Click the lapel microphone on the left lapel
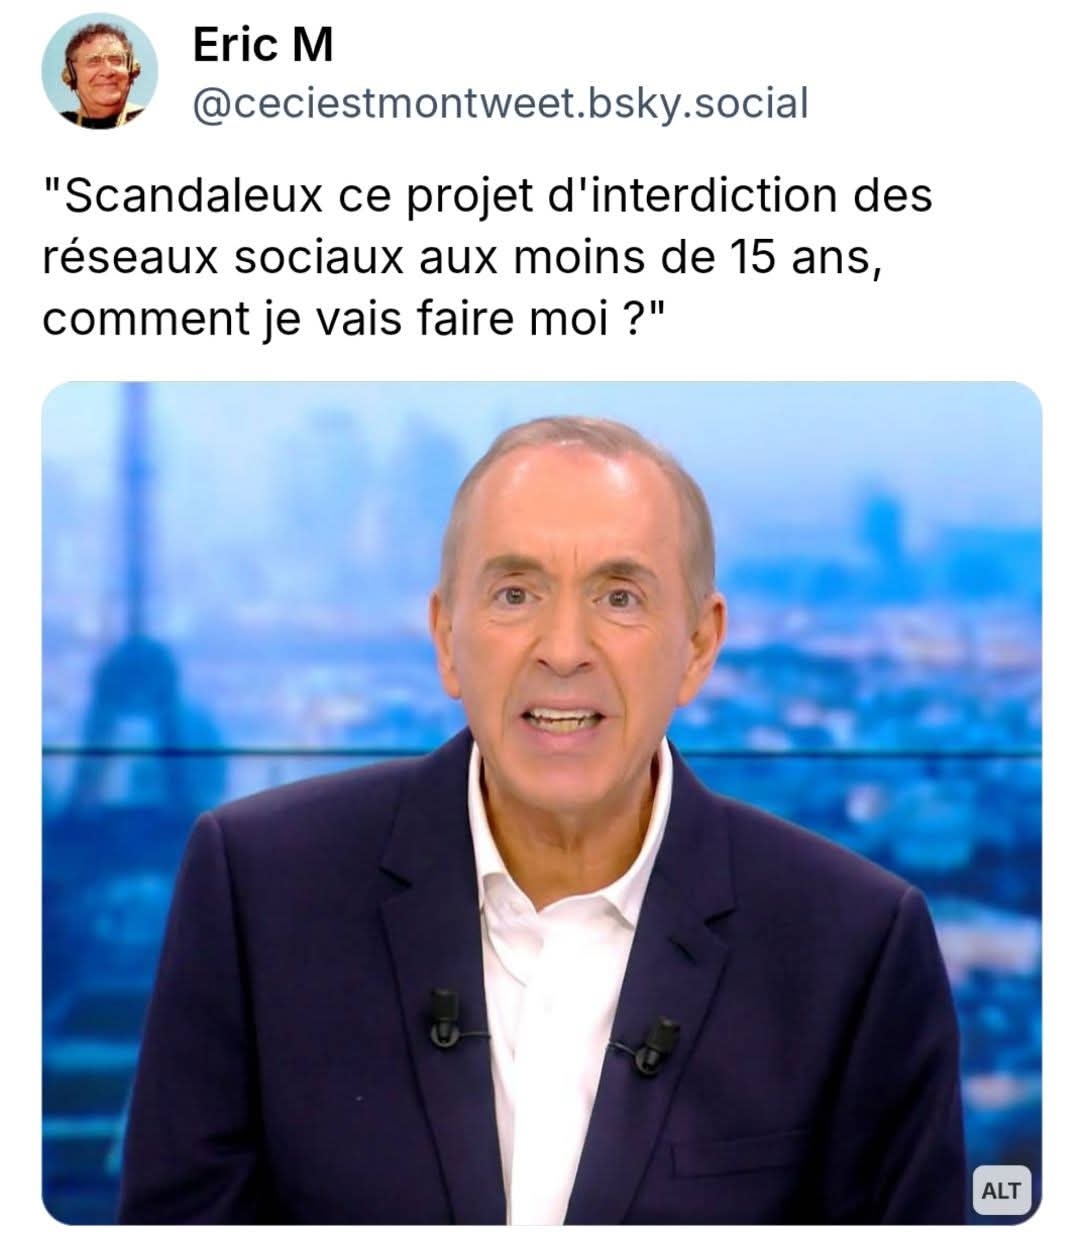The width and height of the screenshot is (1080, 1251). pyautogui.click(x=445, y=1018)
